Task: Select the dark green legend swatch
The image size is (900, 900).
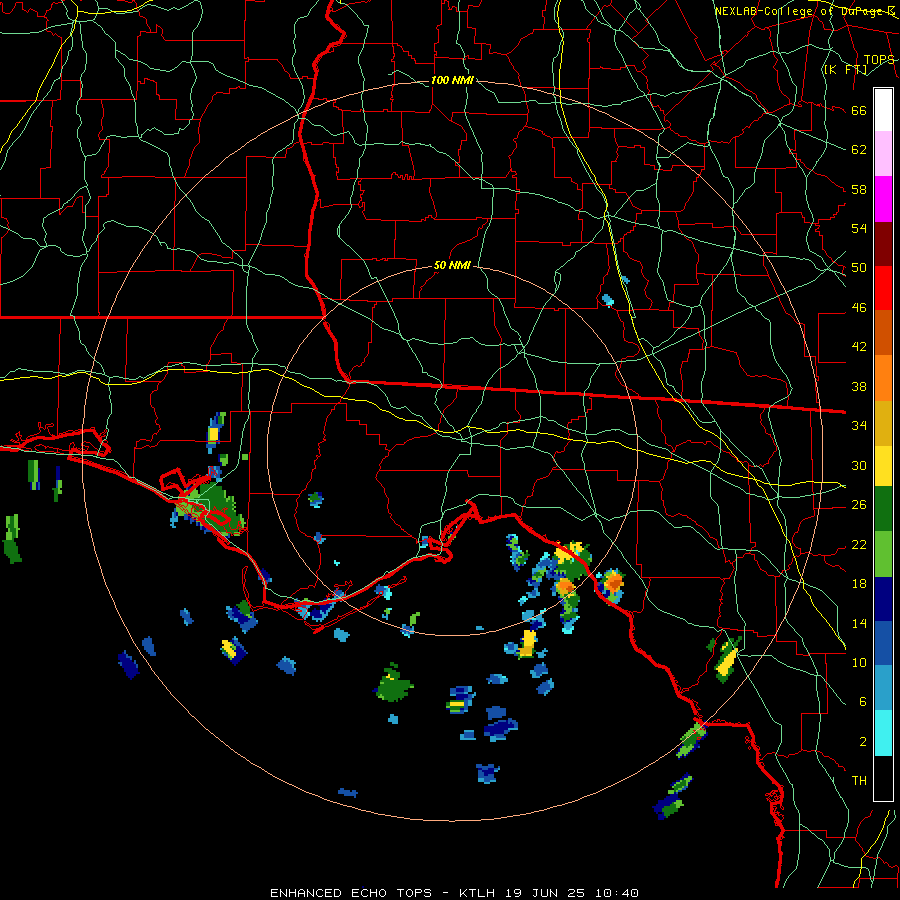Action: (883, 509)
